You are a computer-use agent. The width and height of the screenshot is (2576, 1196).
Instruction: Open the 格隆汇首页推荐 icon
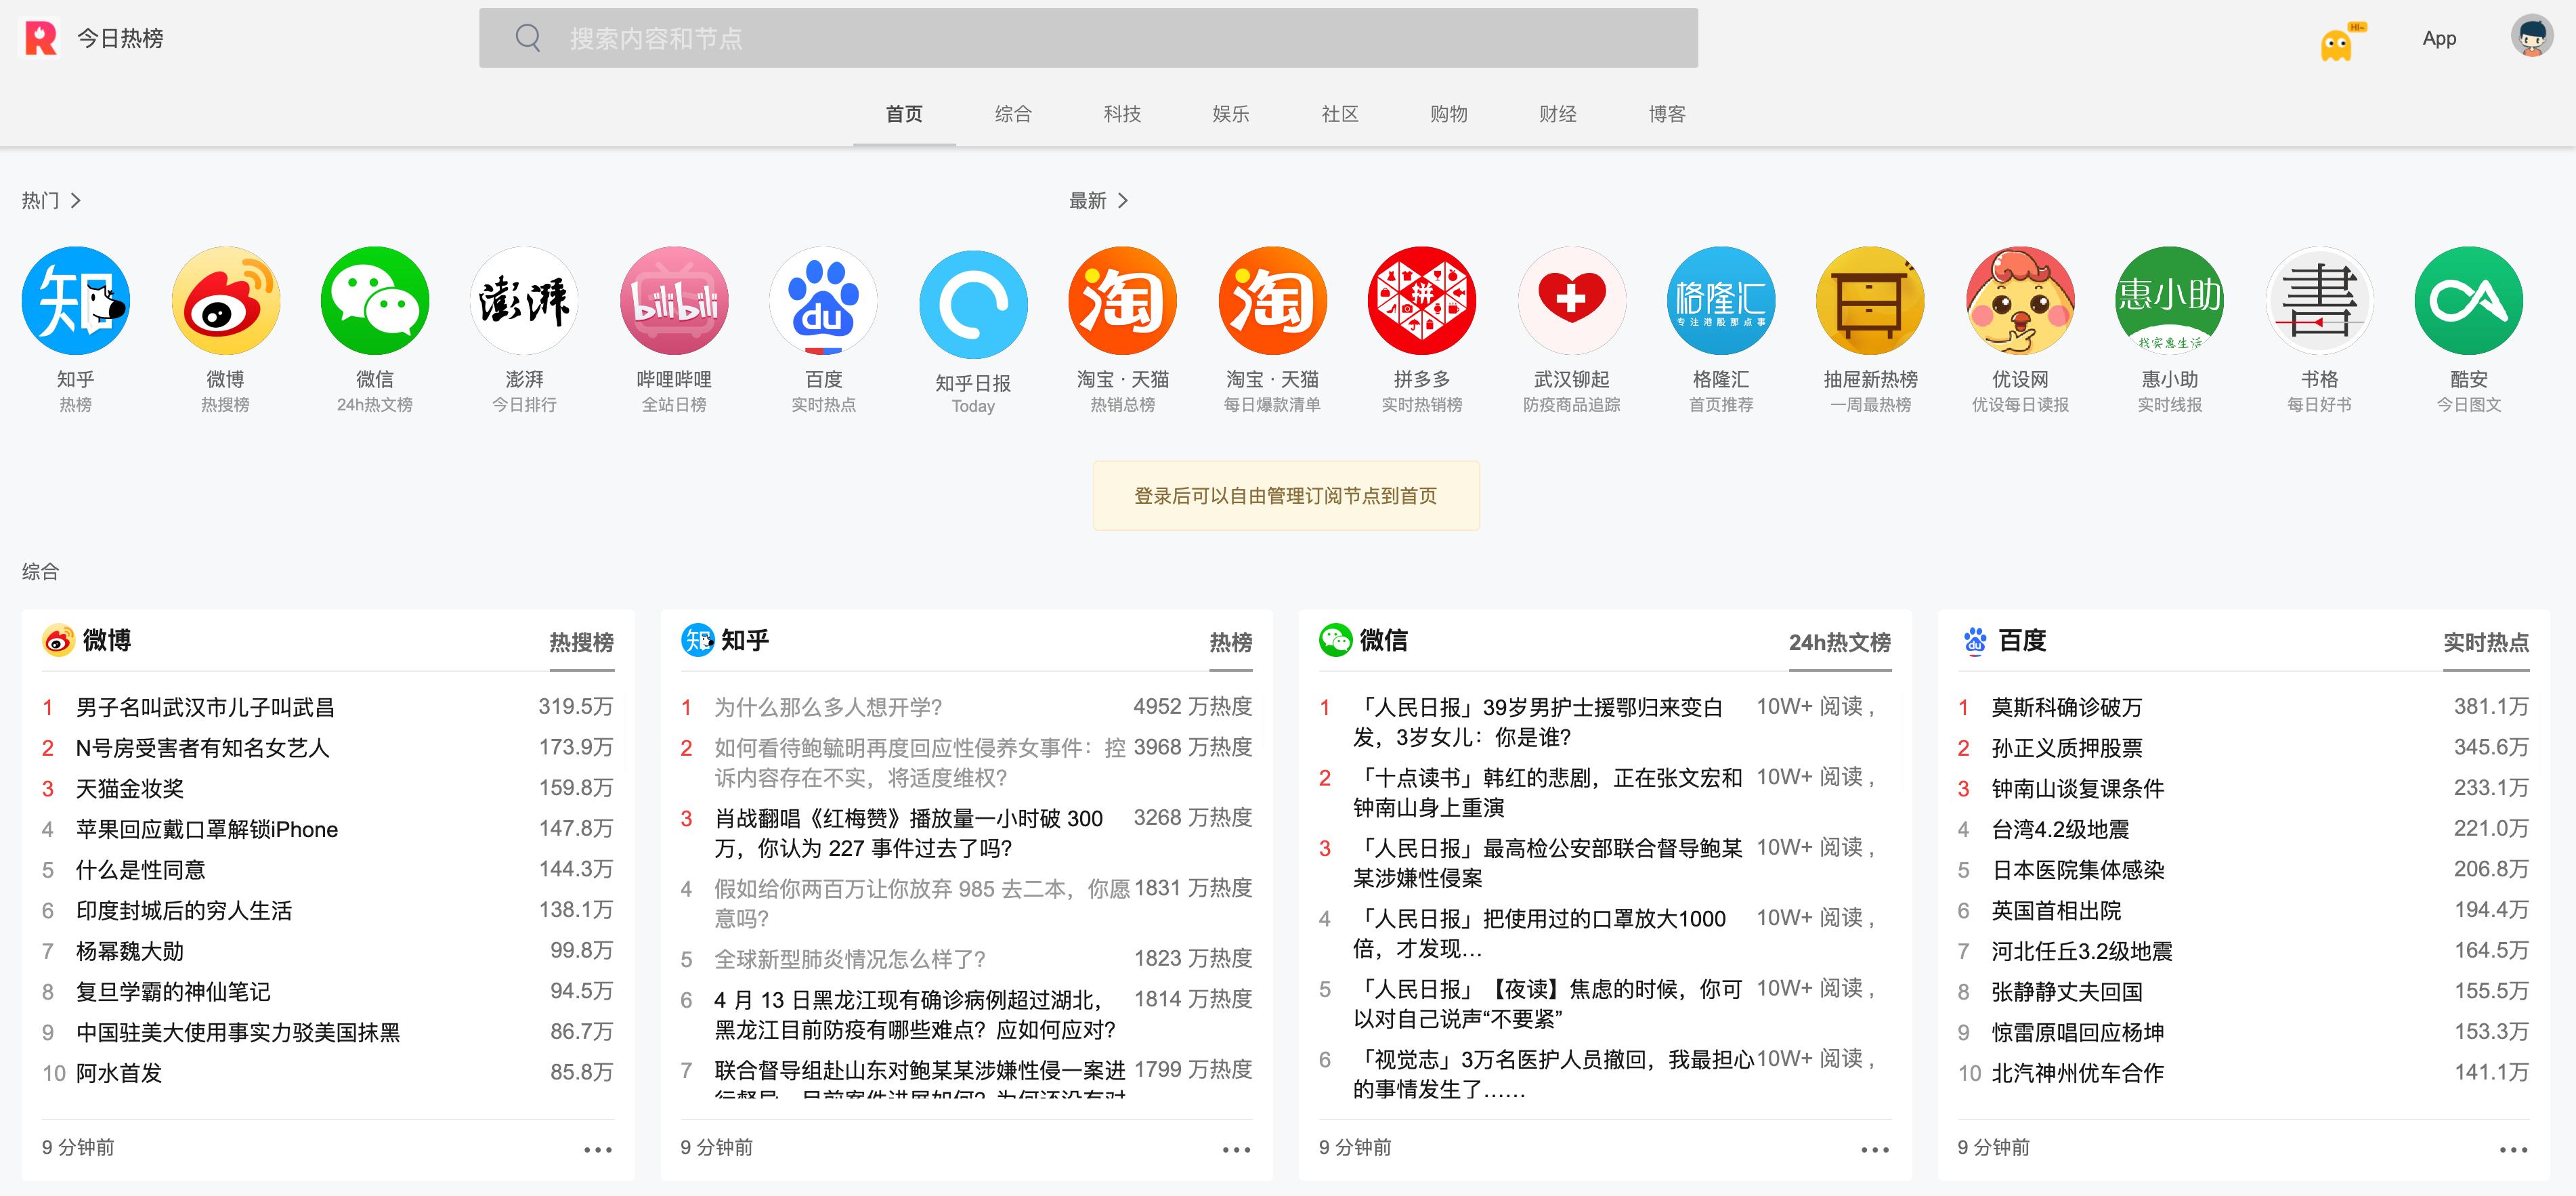pos(1720,299)
